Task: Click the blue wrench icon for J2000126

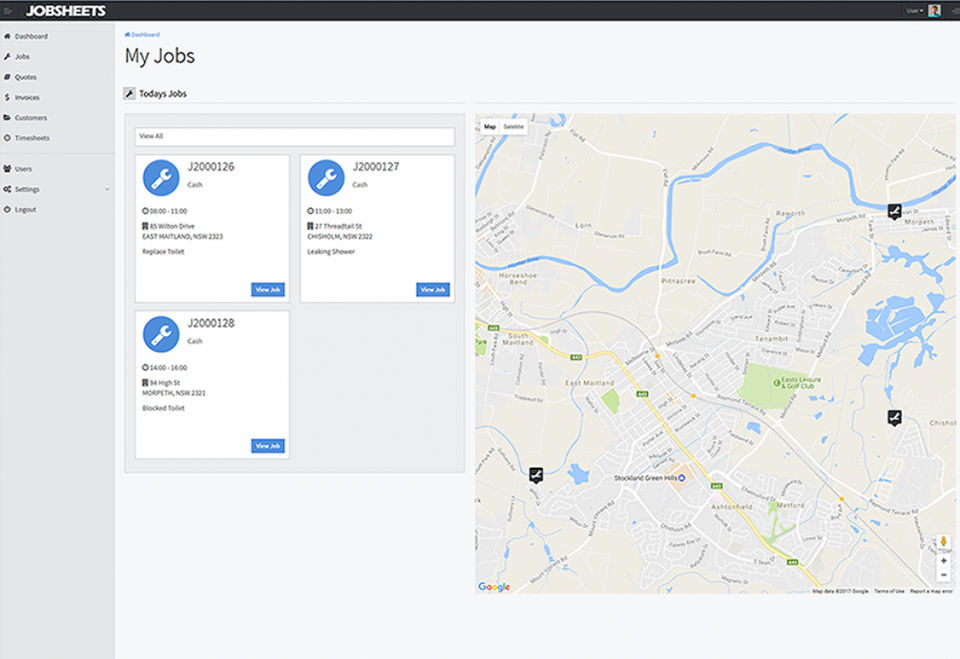Action: (x=161, y=178)
